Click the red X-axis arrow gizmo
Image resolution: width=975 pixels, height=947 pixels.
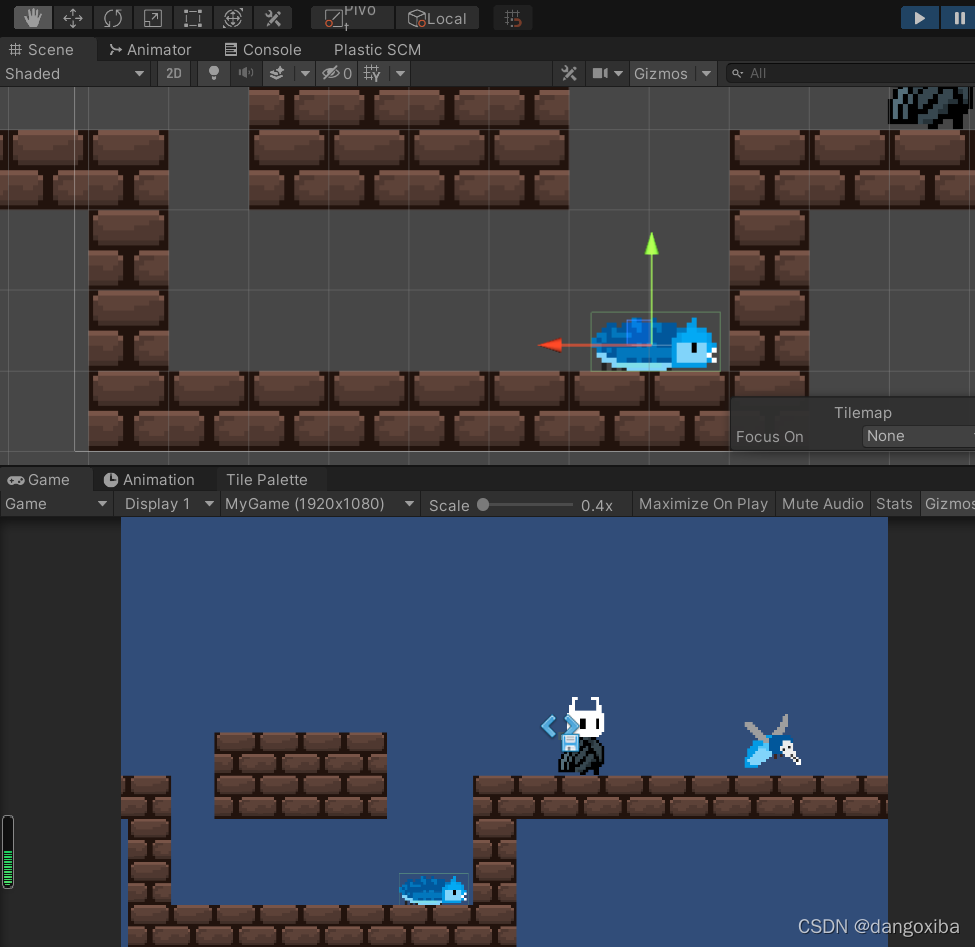pos(550,344)
